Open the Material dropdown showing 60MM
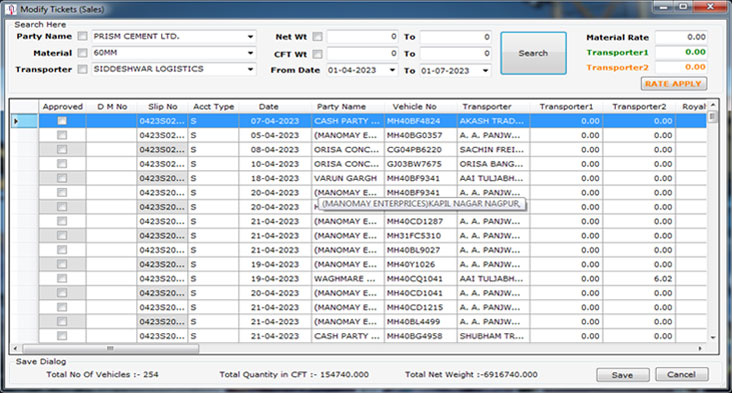732x393 pixels. coord(250,53)
